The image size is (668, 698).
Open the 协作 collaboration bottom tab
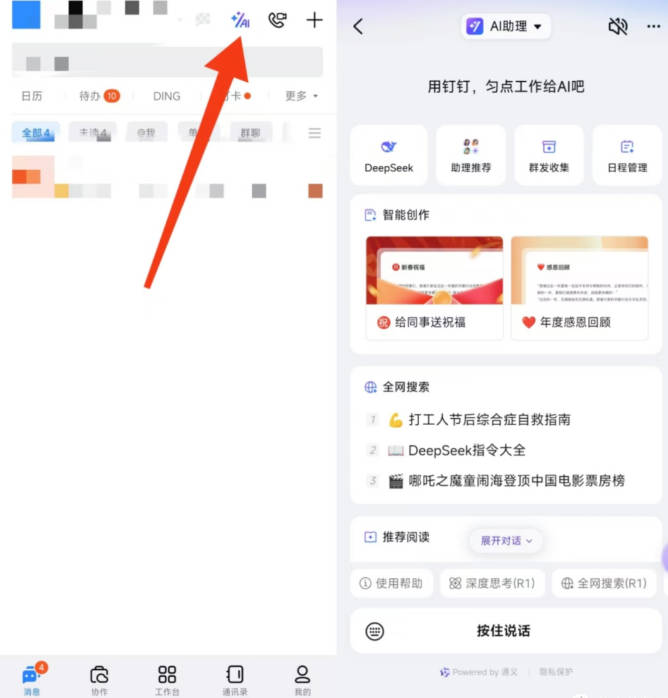click(99, 679)
